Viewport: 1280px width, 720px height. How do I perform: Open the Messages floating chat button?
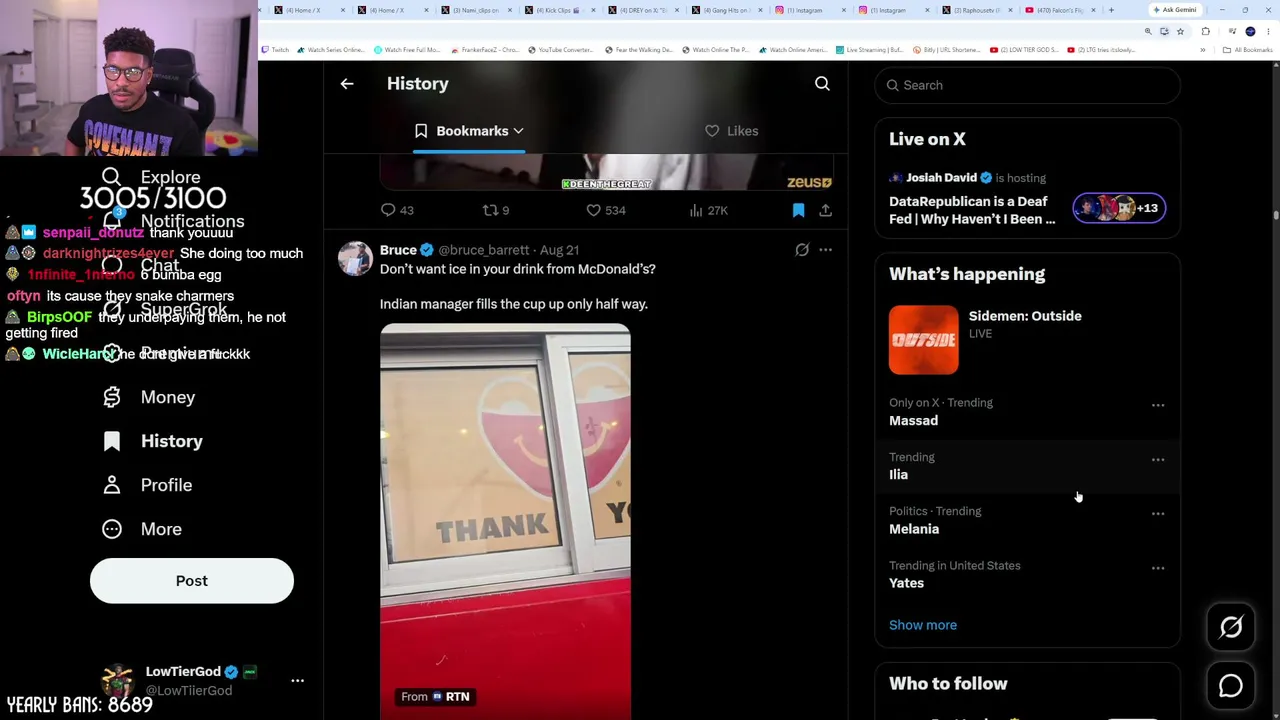pos(1231,686)
